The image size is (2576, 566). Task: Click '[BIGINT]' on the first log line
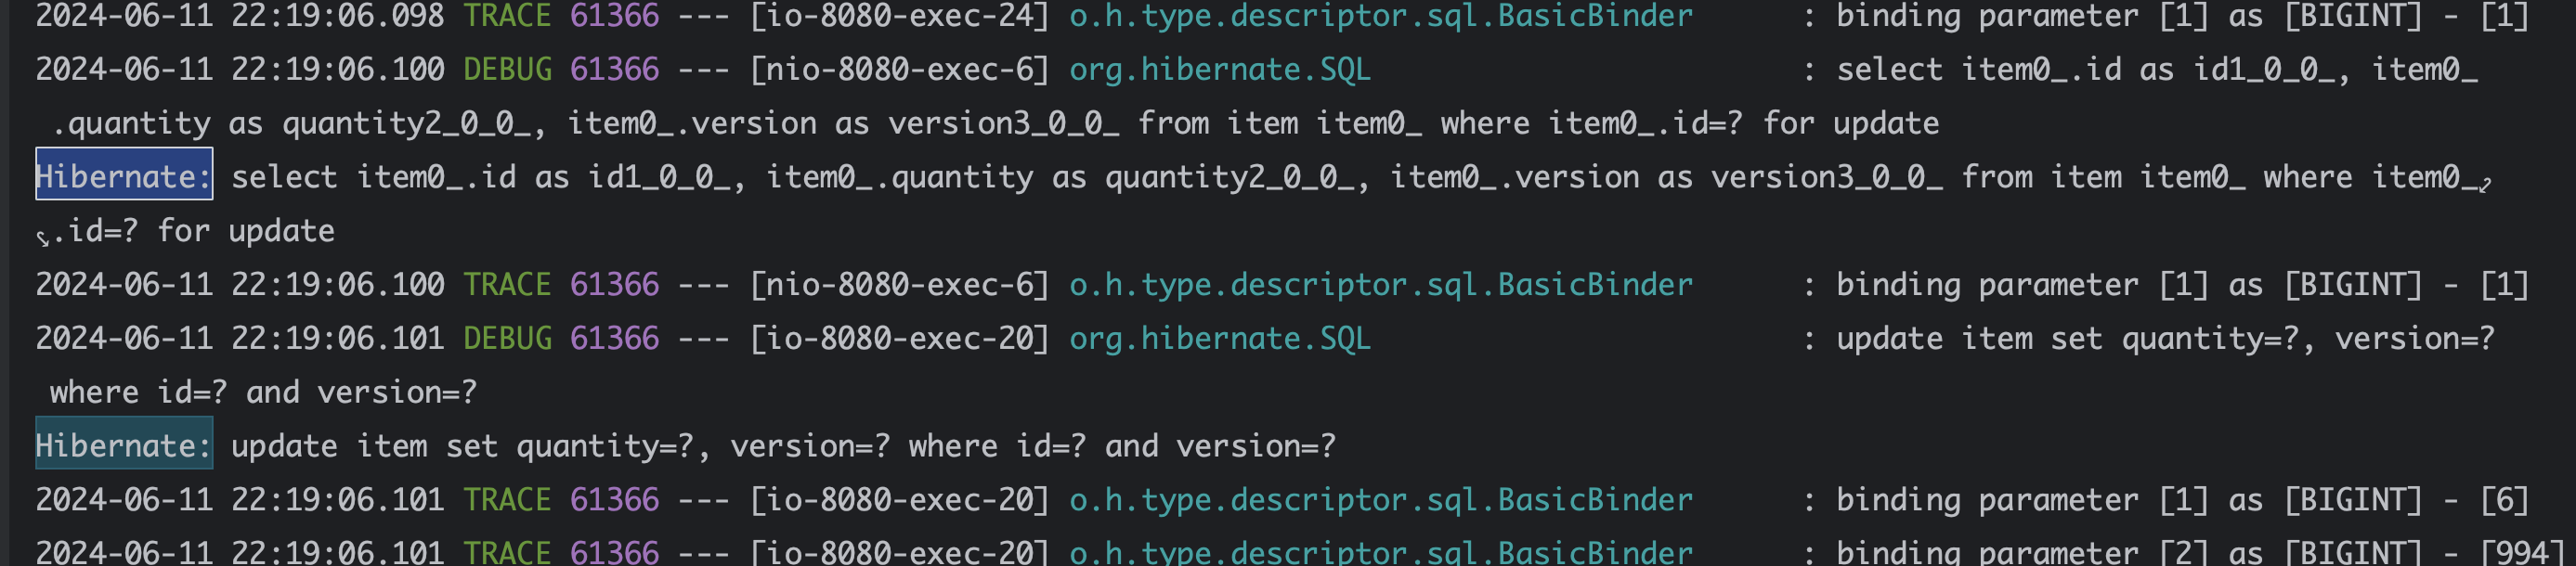click(2353, 16)
